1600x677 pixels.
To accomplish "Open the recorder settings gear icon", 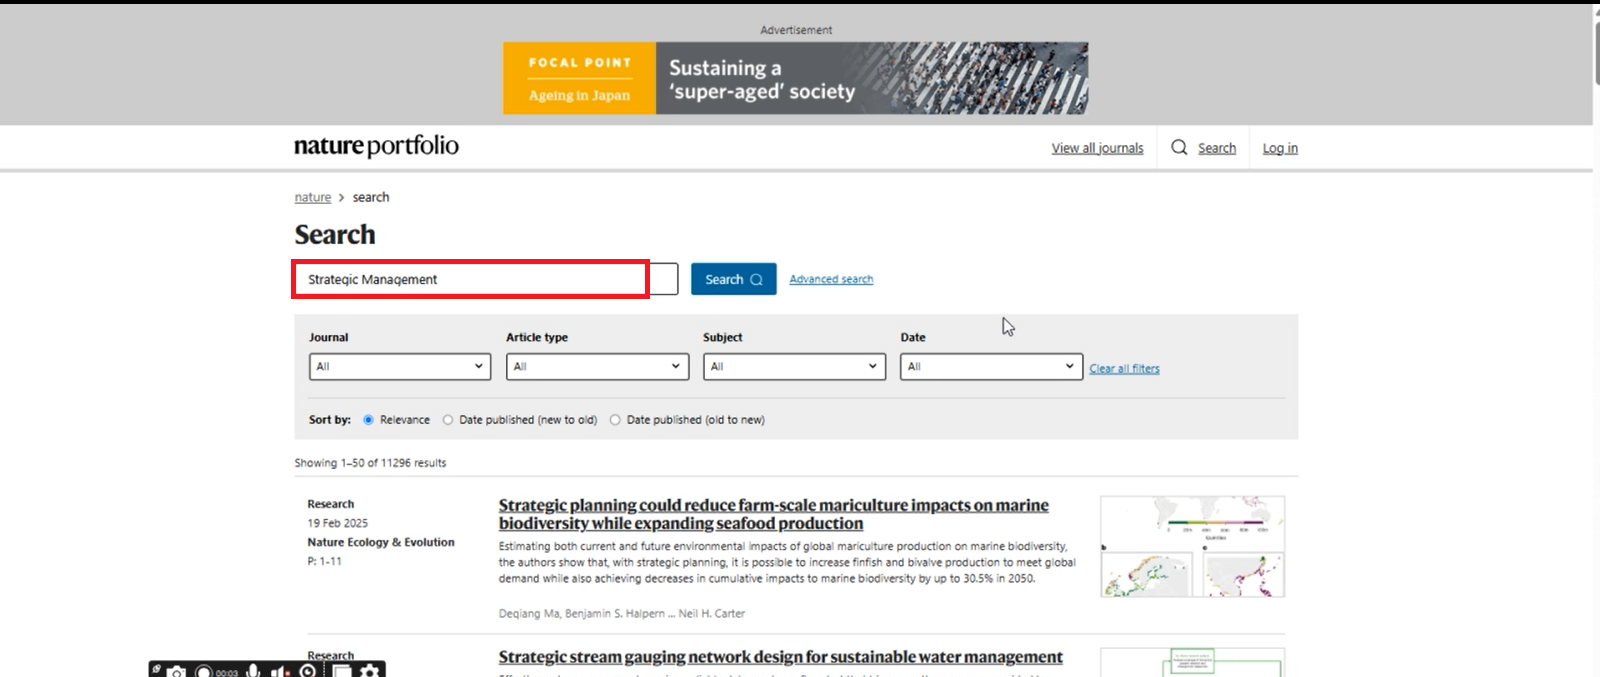I will coord(370,671).
